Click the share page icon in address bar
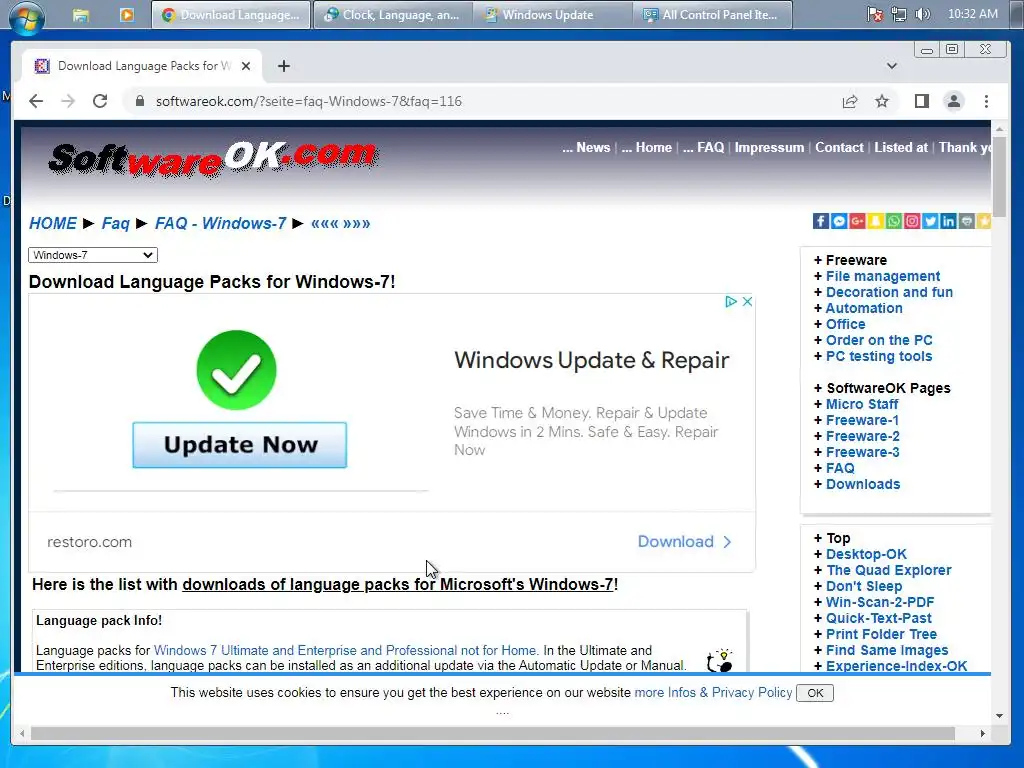 (850, 101)
